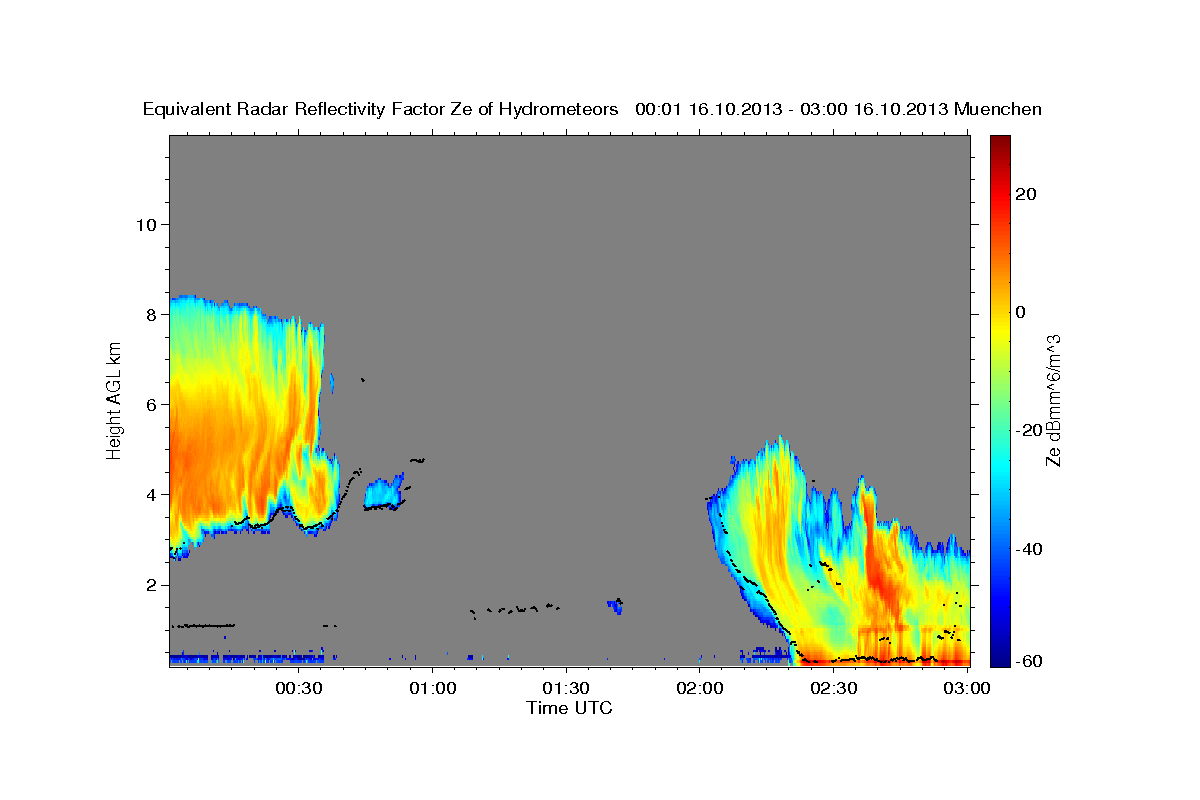The height and width of the screenshot is (800, 1200).
Task: Click the colorbar value 0
Action: click(x=1020, y=312)
